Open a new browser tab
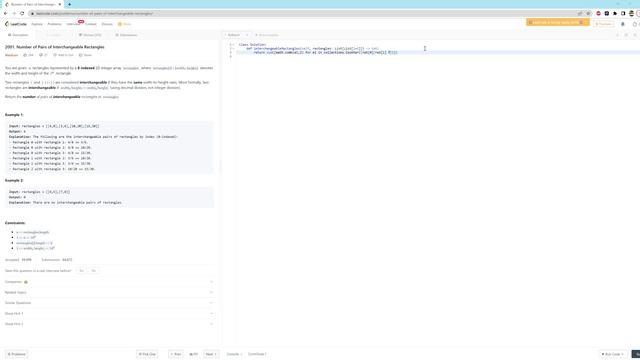Screen dimensions: 640x360 click(69, 4)
